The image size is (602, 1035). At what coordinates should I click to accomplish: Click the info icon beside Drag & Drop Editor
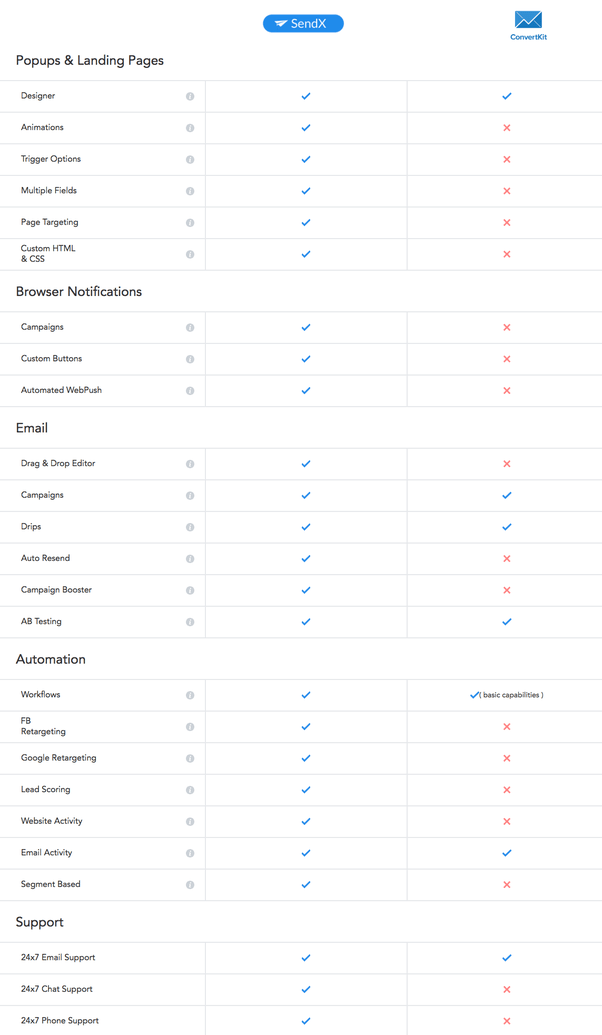[189, 464]
